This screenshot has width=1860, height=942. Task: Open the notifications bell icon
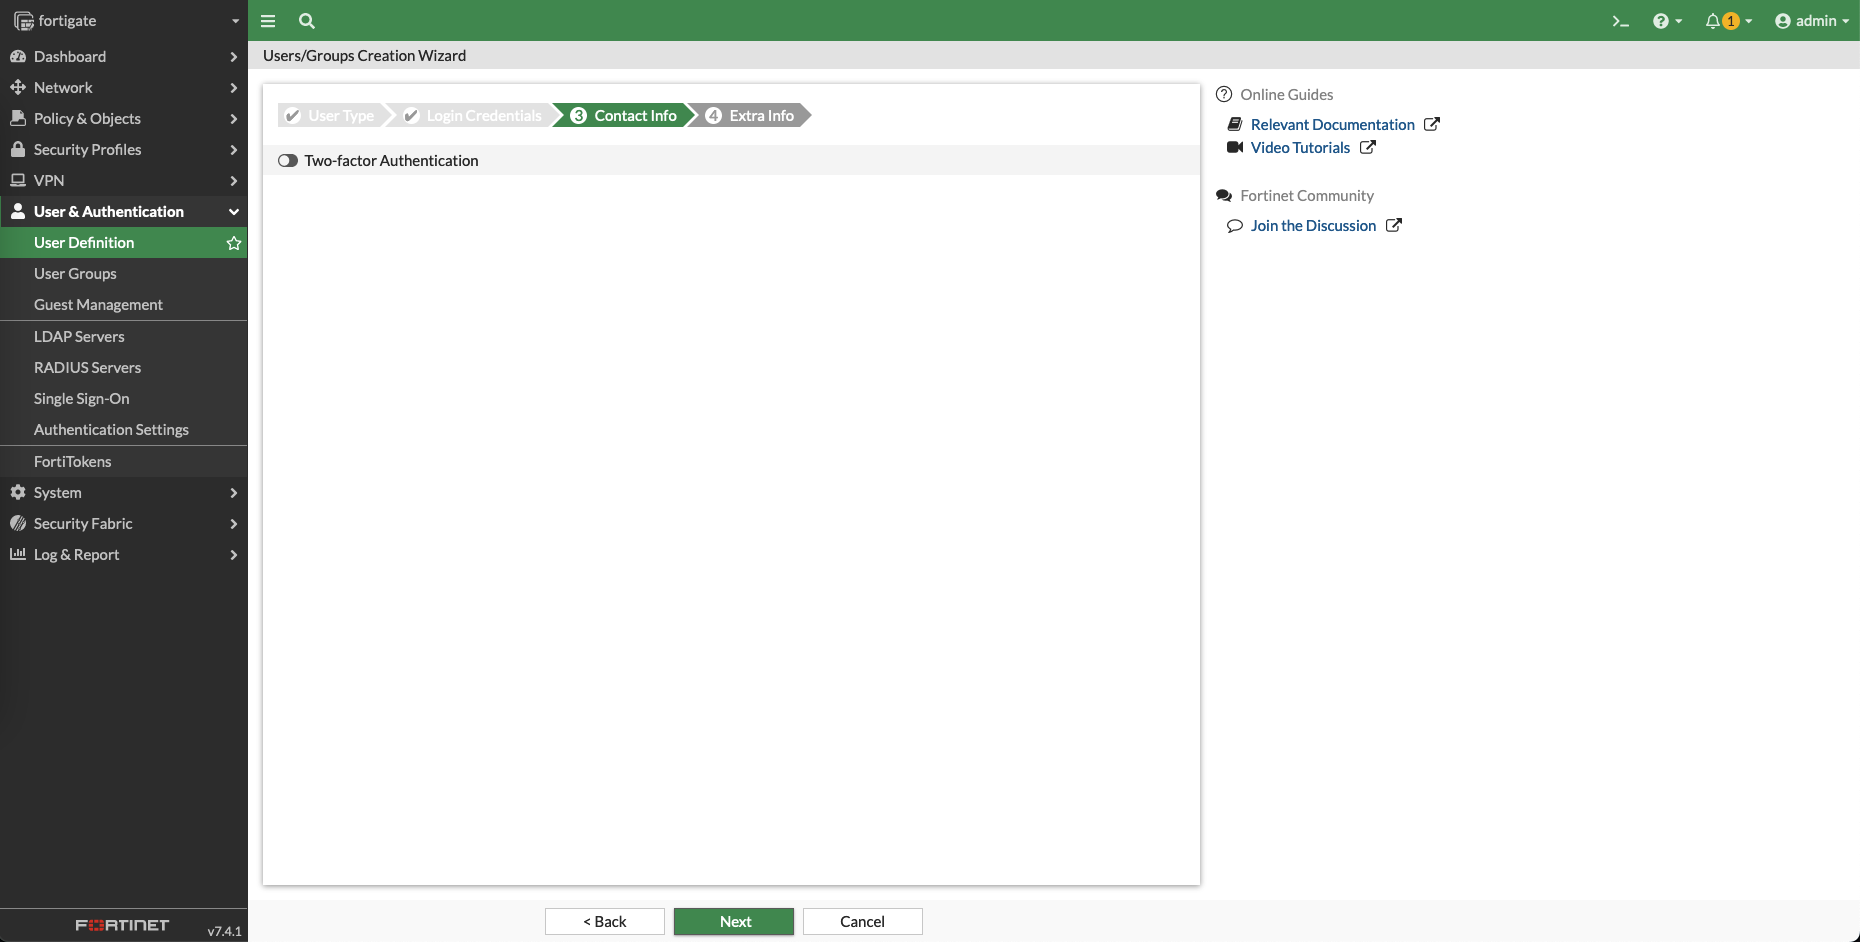1714,21
